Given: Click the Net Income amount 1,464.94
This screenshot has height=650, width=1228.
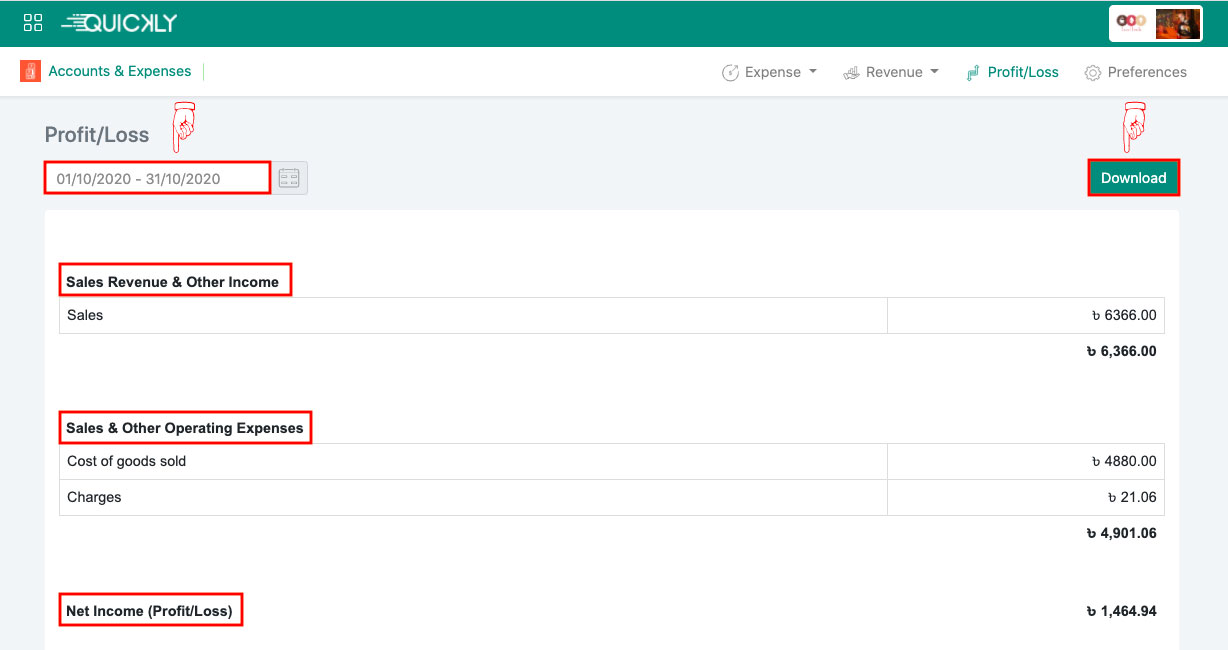Looking at the screenshot, I should click(x=1121, y=611).
